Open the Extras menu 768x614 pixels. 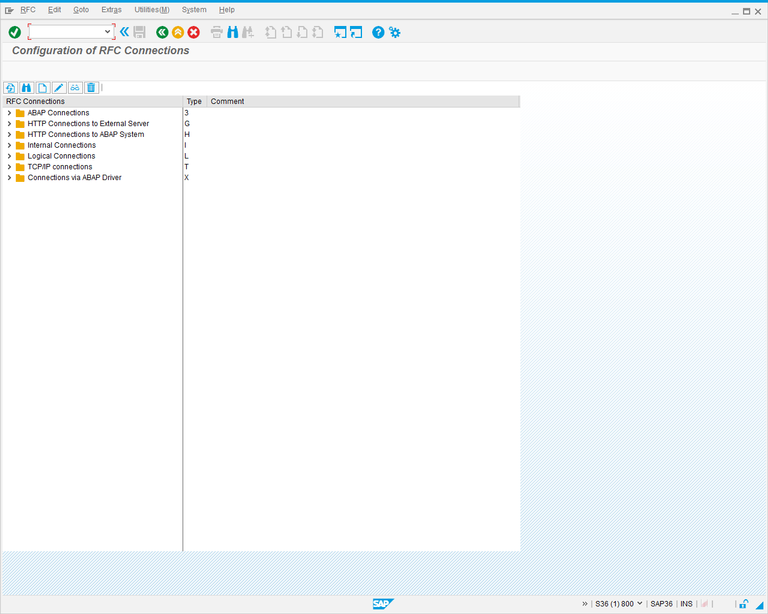111,10
